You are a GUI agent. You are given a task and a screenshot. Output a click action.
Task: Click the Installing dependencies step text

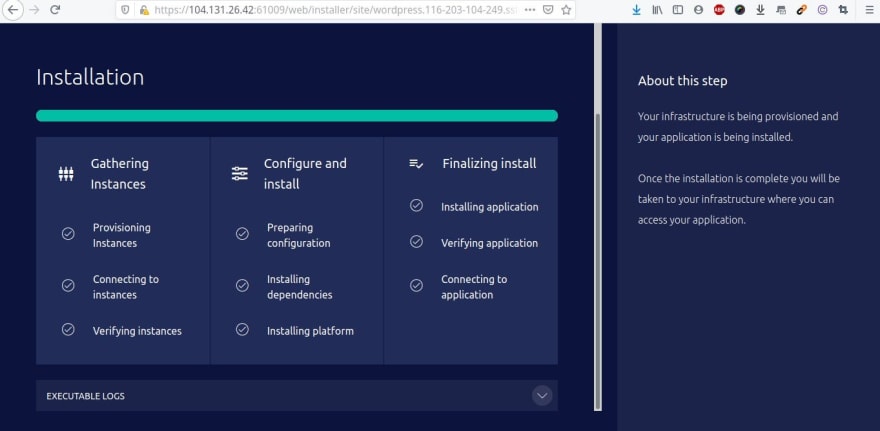point(300,287)
